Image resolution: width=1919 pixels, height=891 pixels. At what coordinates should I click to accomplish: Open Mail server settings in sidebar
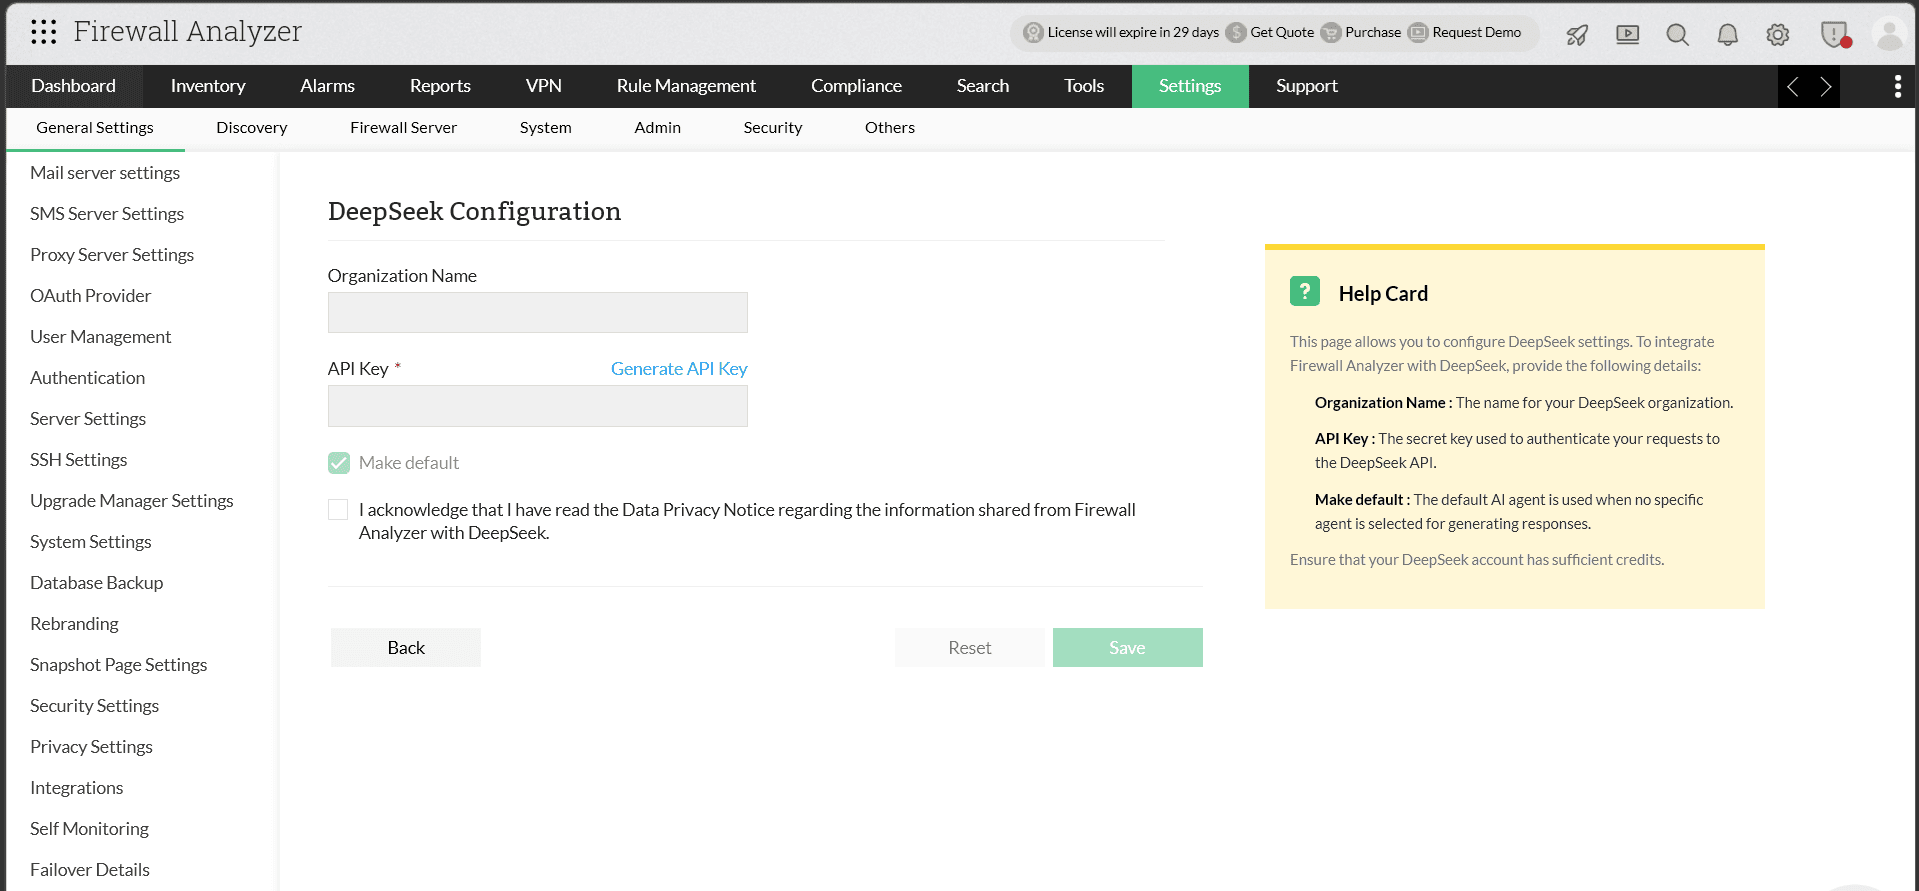105,173
